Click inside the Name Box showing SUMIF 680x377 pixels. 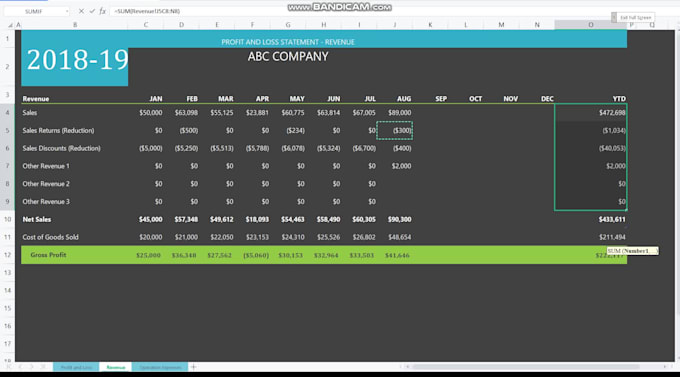pyautogui.click(x=34, y=11)
